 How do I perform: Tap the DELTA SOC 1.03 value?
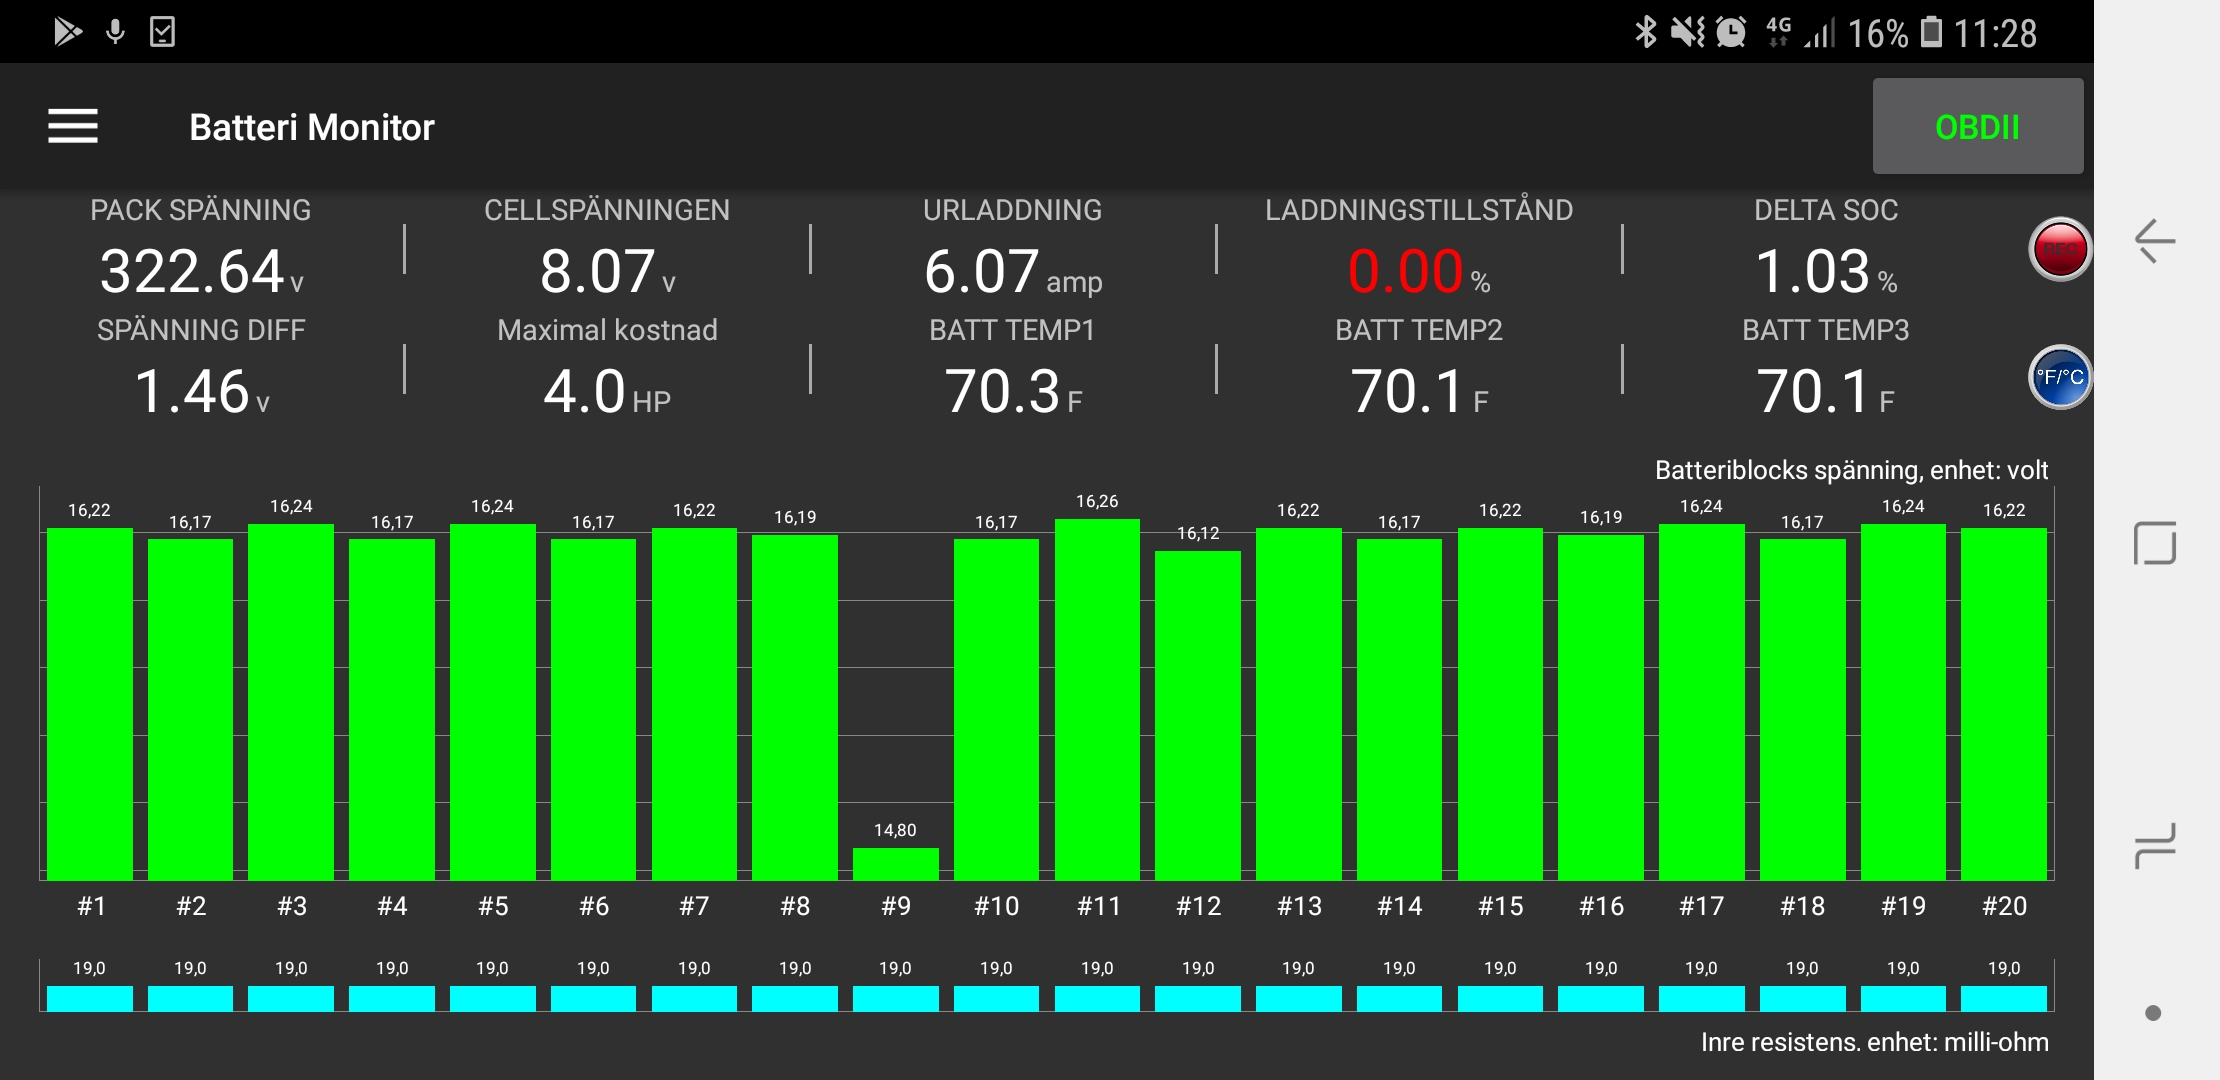1813,272
